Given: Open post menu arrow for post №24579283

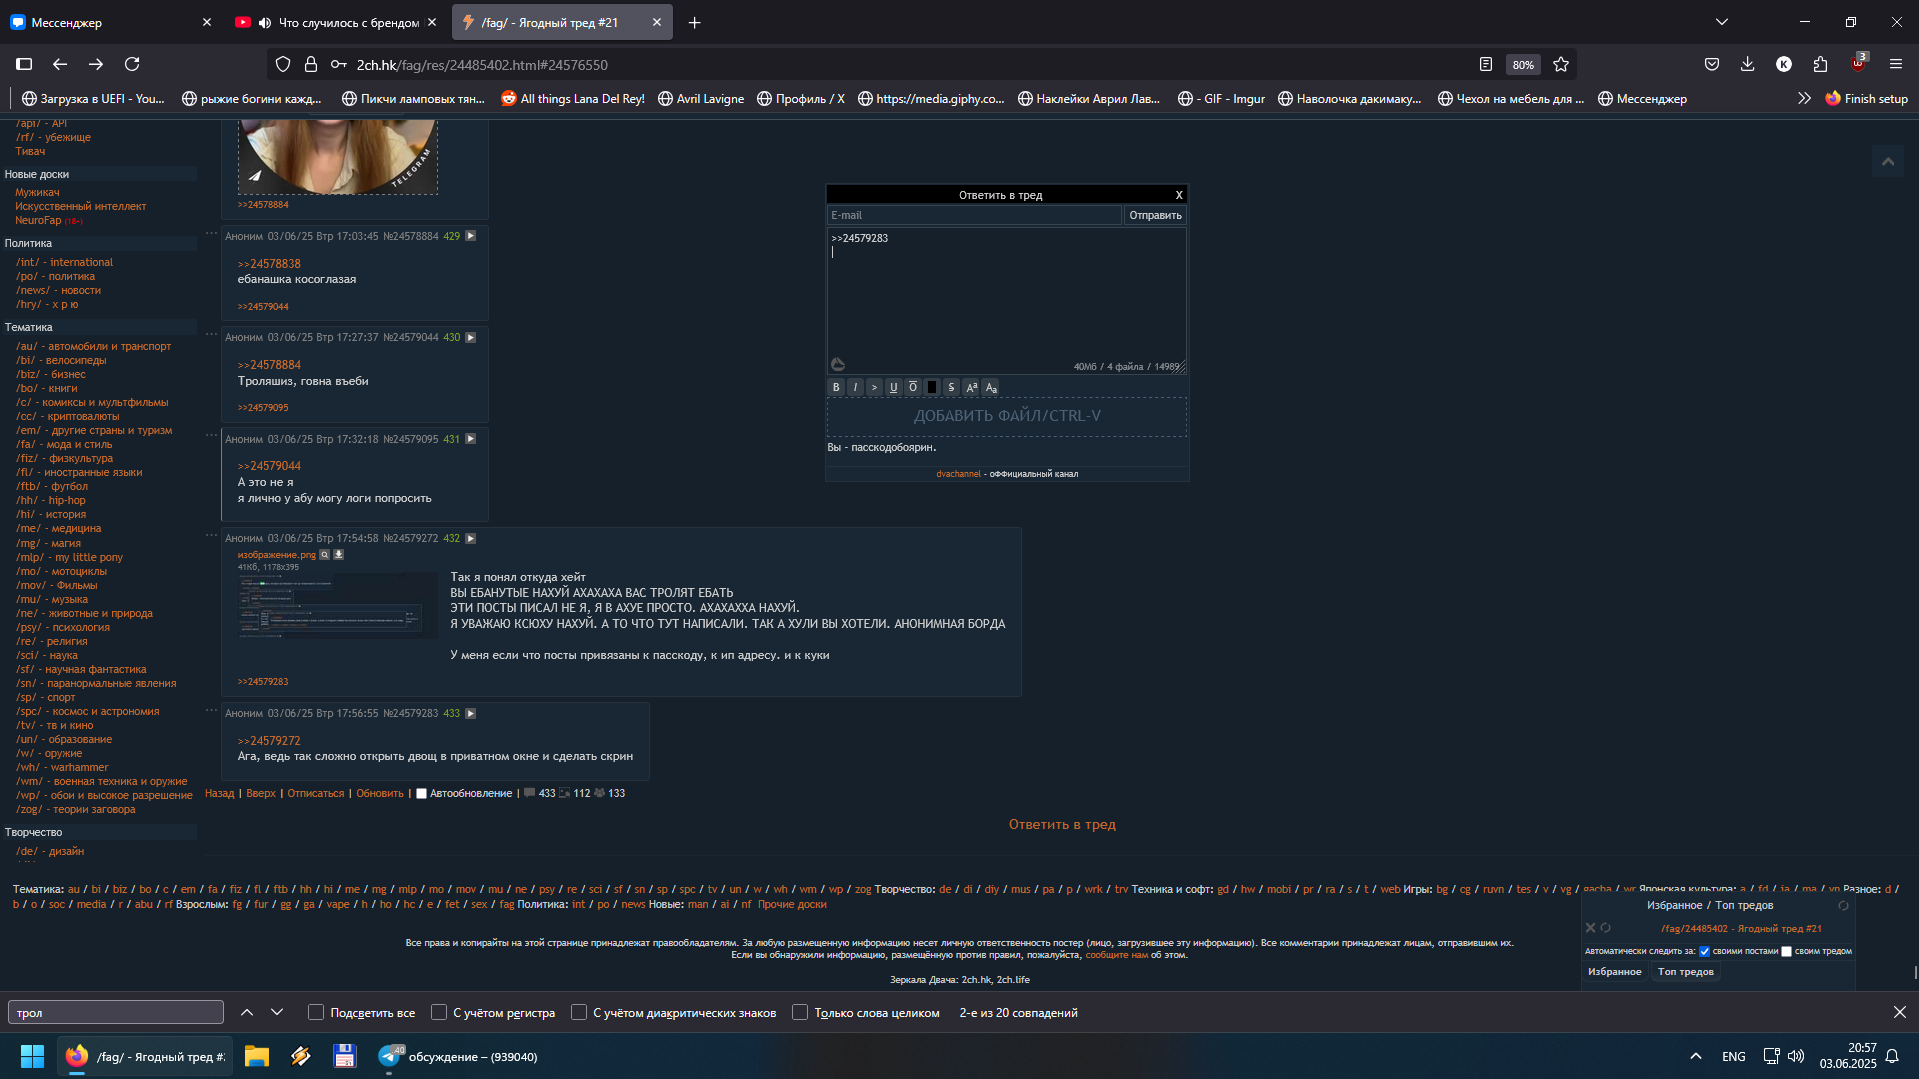Looking at the screenshot, I should [x=471, y=713].
